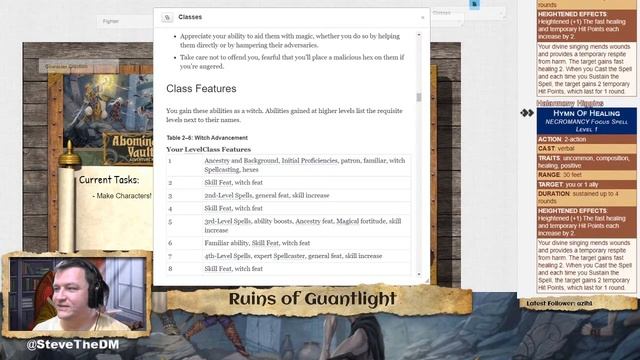Click scrollbar down arrow in Classes window

419,274
